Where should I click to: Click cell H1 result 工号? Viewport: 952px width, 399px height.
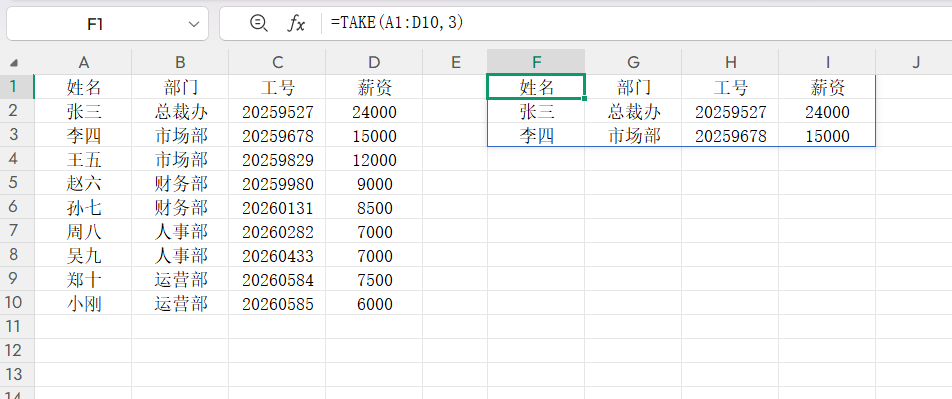click(730, 87)
